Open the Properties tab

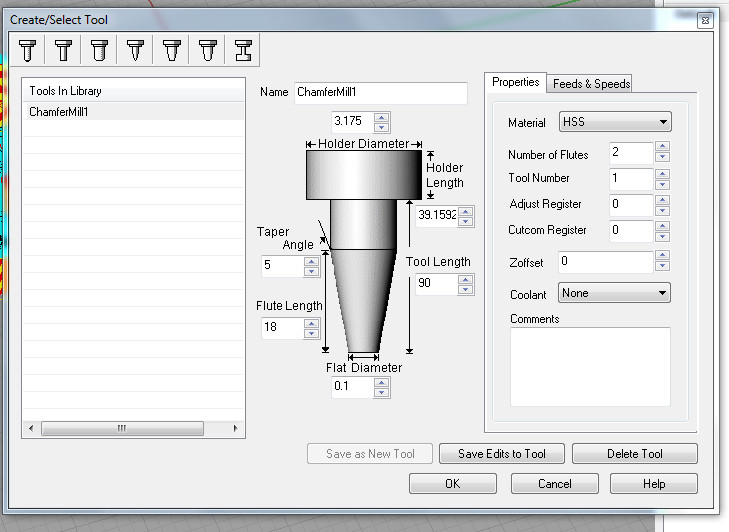click(x=516, y=83)
